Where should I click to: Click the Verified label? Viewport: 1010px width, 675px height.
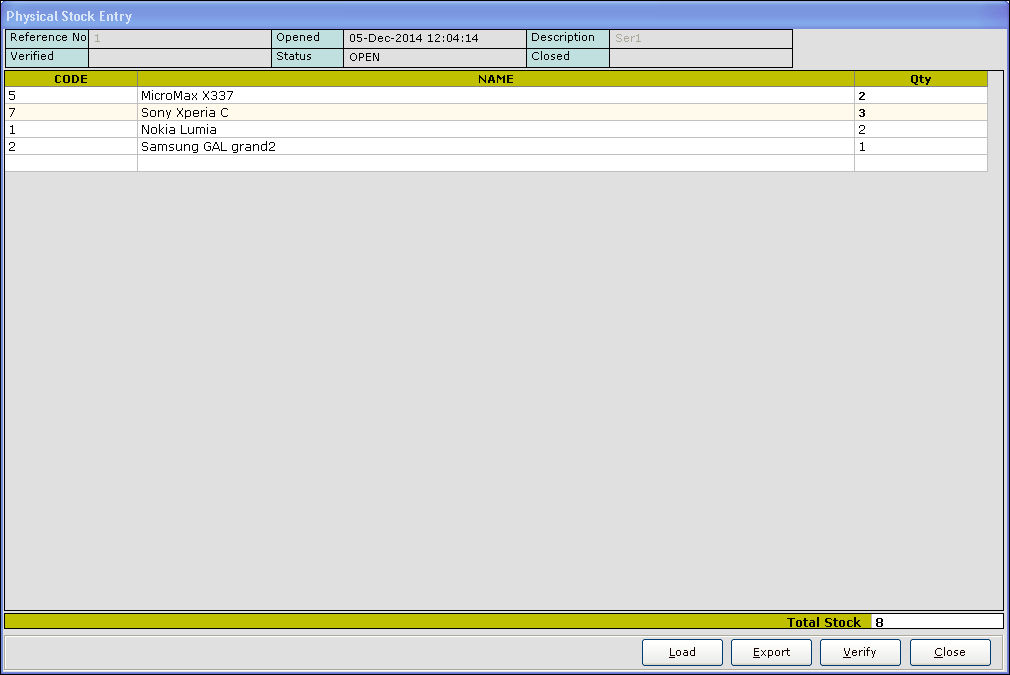[x=47, y=57]
